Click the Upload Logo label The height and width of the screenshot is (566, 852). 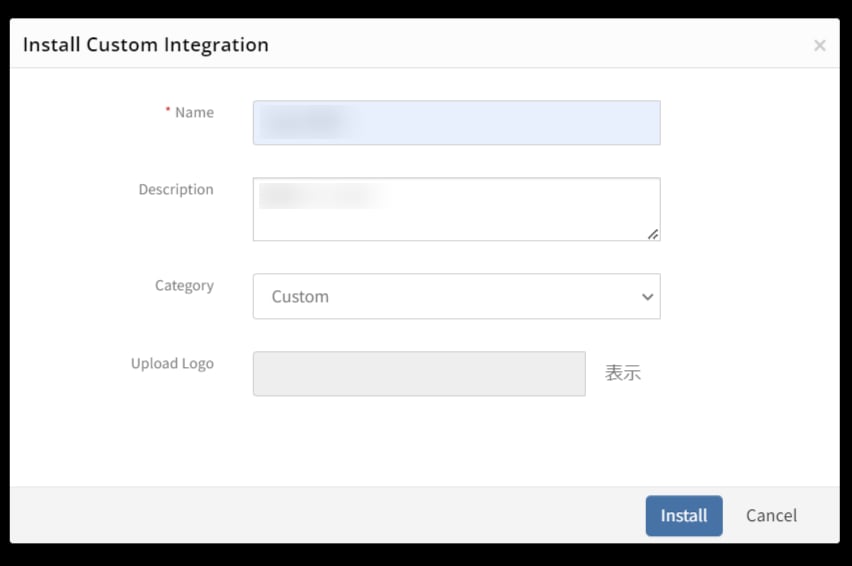pyautogui.click(x=172, y=363)
